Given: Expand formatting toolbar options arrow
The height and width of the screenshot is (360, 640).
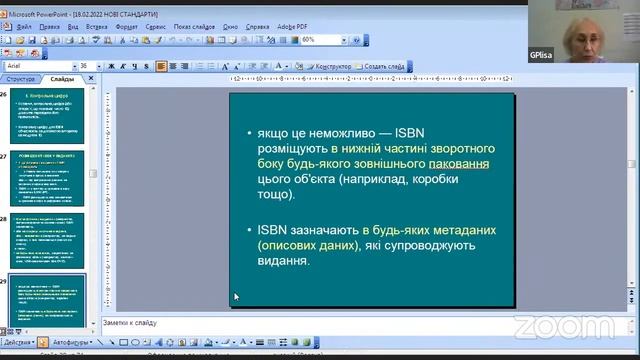Looking at the screenshot, I should click(410, 66).
